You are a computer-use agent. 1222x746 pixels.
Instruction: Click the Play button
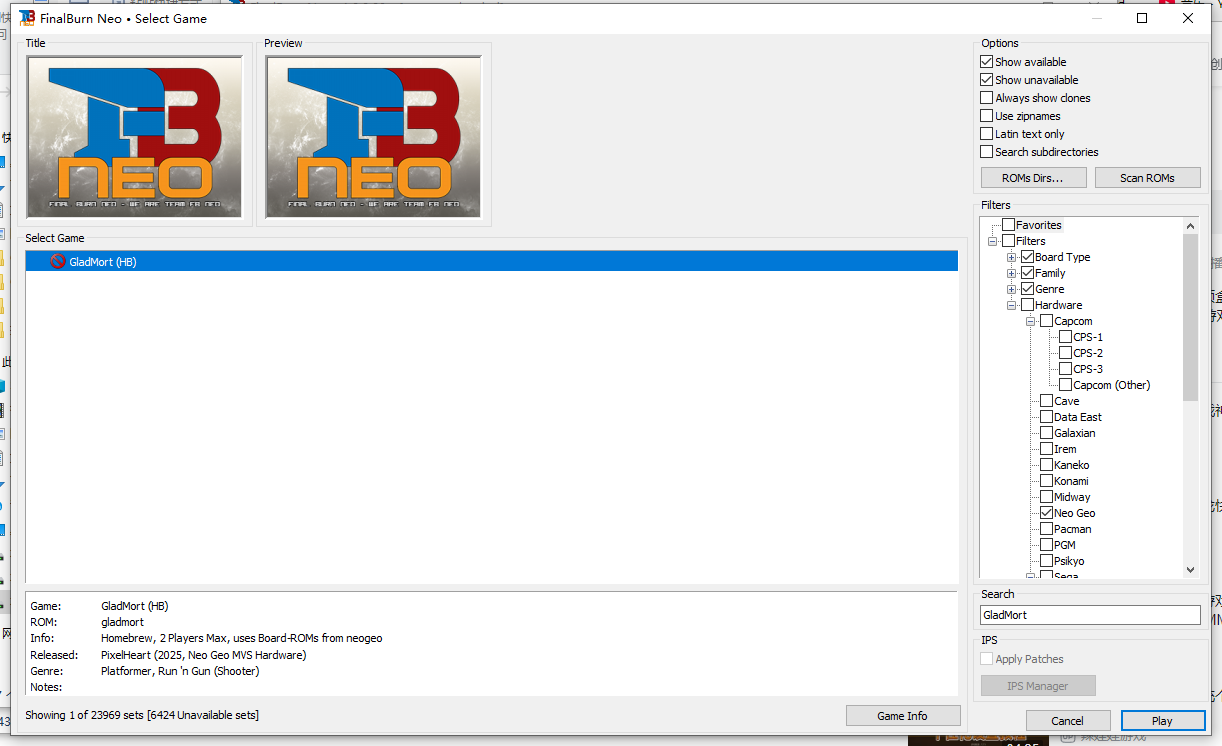tap(1161, 720)
